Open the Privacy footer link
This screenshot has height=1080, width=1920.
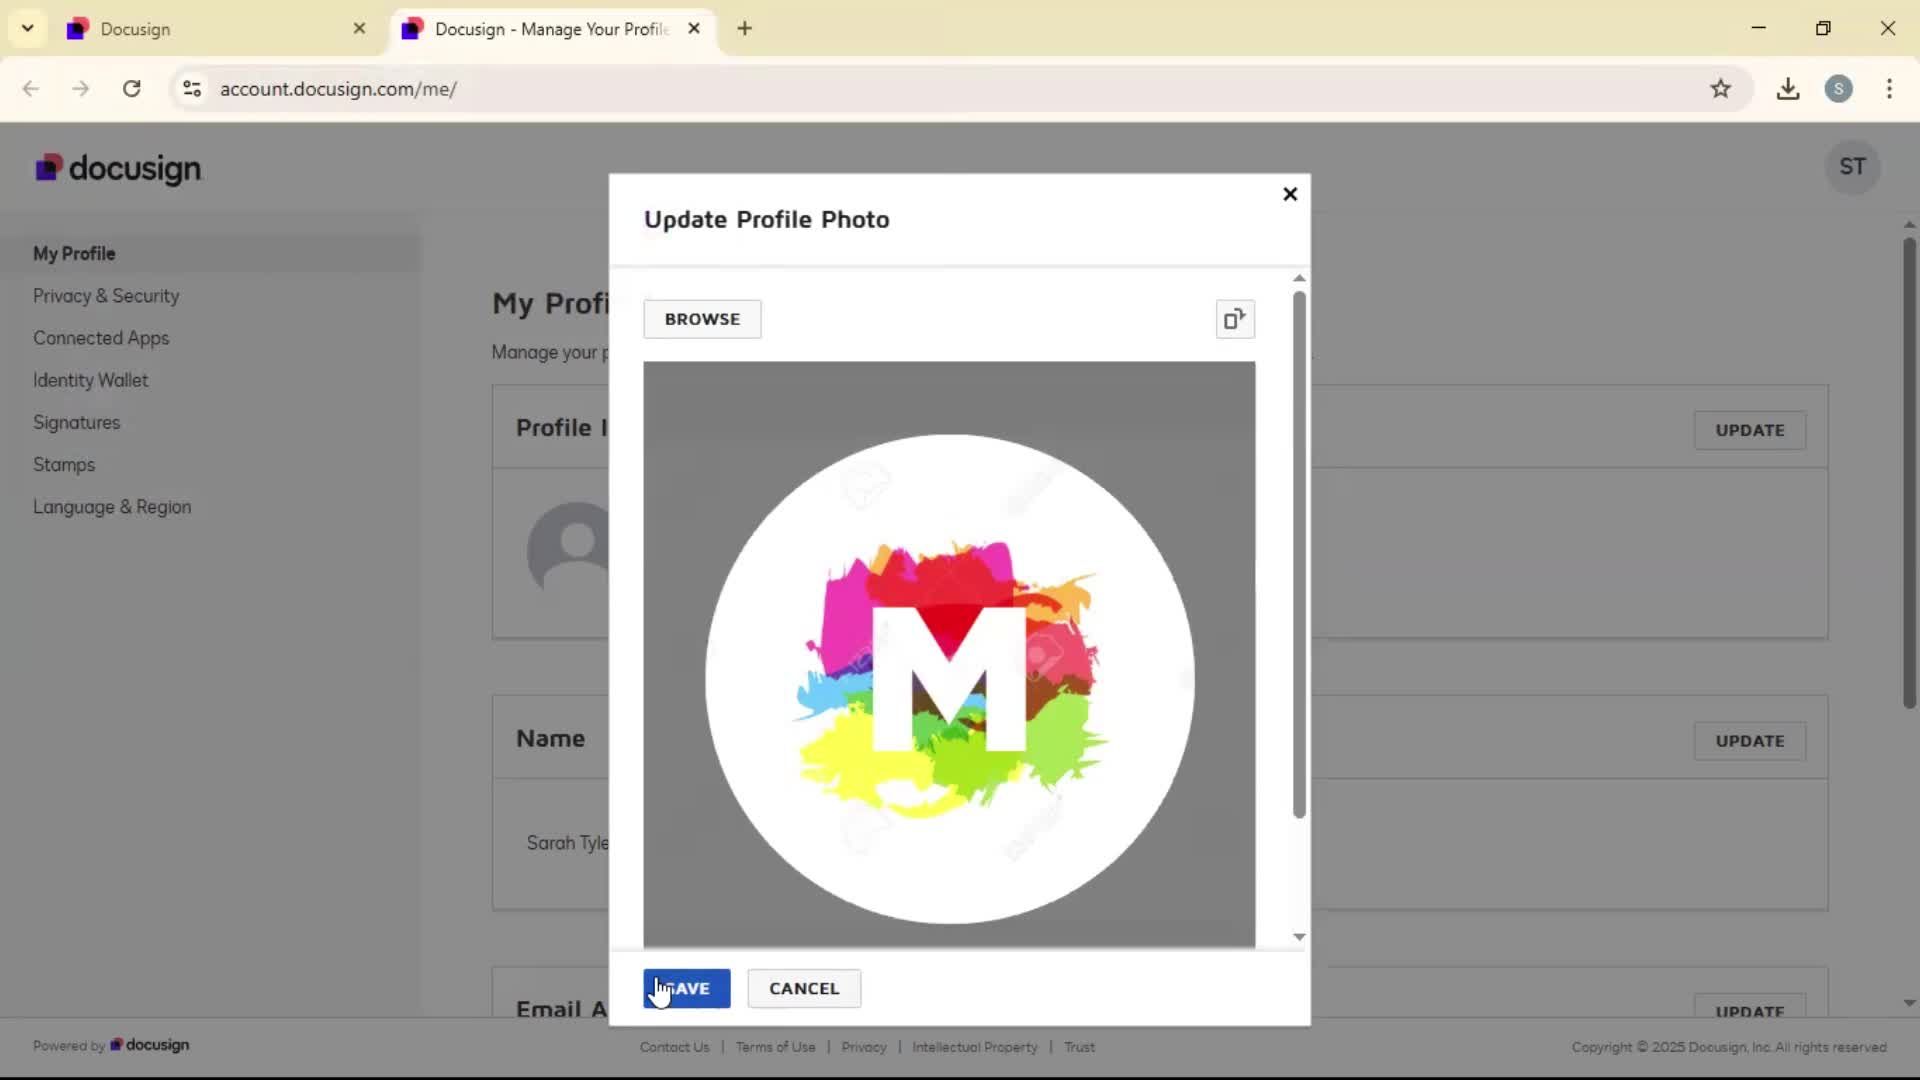pyautogui.click(x=864, y=1047)
